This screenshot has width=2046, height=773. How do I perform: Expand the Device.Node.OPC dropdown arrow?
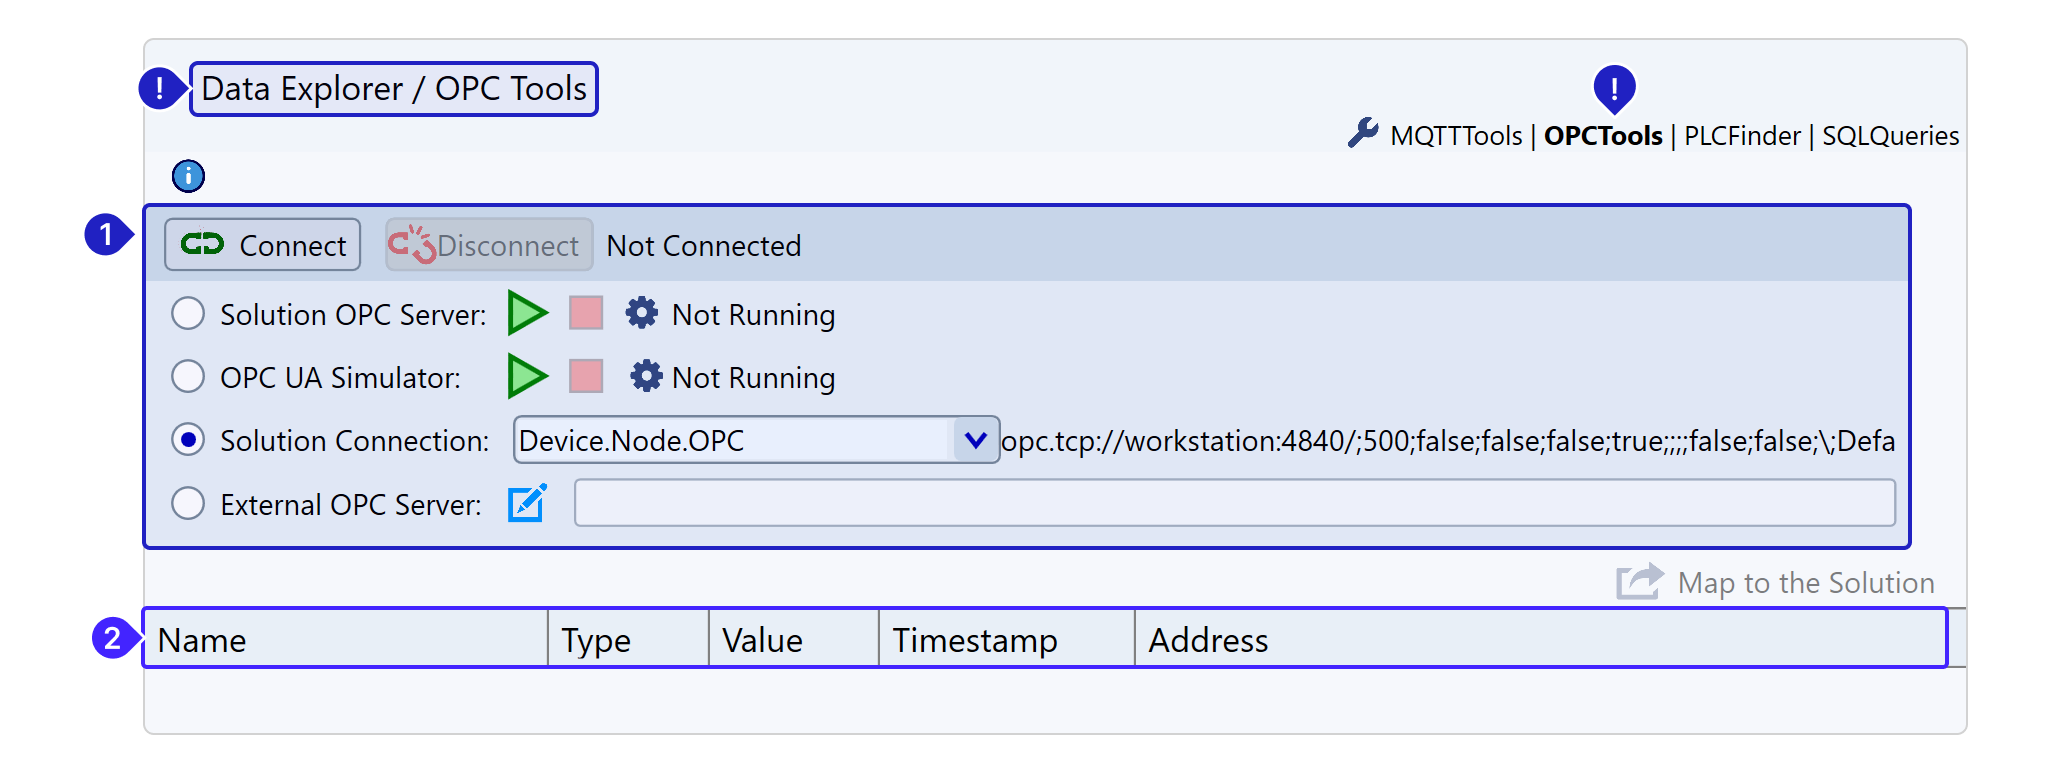pyautogui.click(x=975, y=440)
